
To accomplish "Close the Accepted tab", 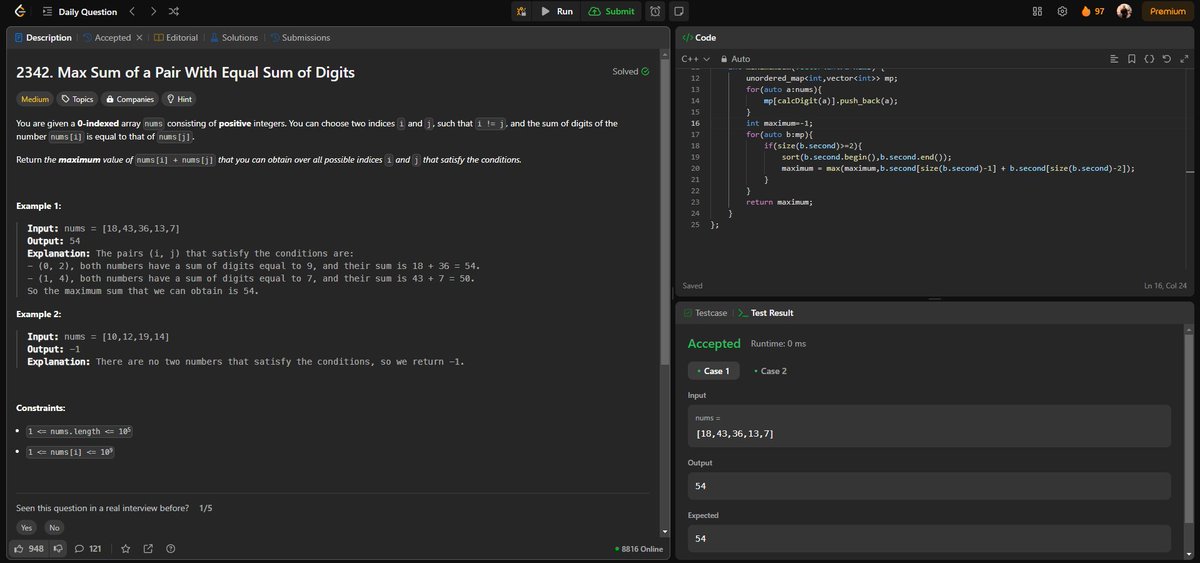I will [140, 38].
